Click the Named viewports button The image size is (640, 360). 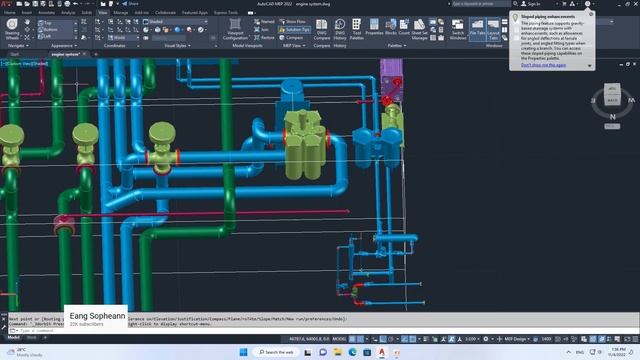pos(264,22)
